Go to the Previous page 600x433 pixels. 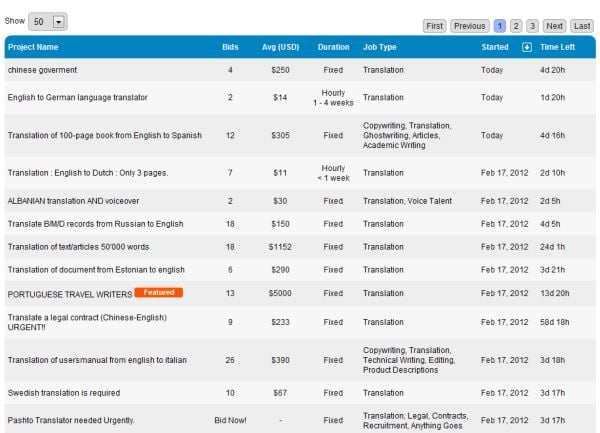(x=469, y=26)
